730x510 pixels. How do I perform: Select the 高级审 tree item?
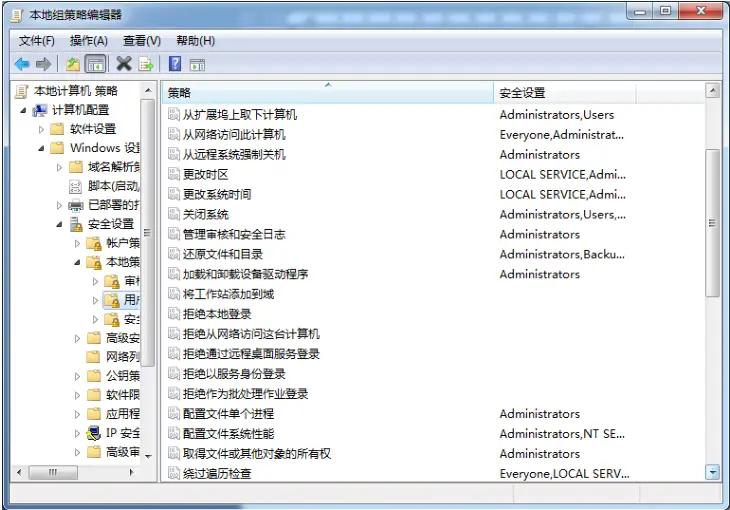[x=122, y=452]
